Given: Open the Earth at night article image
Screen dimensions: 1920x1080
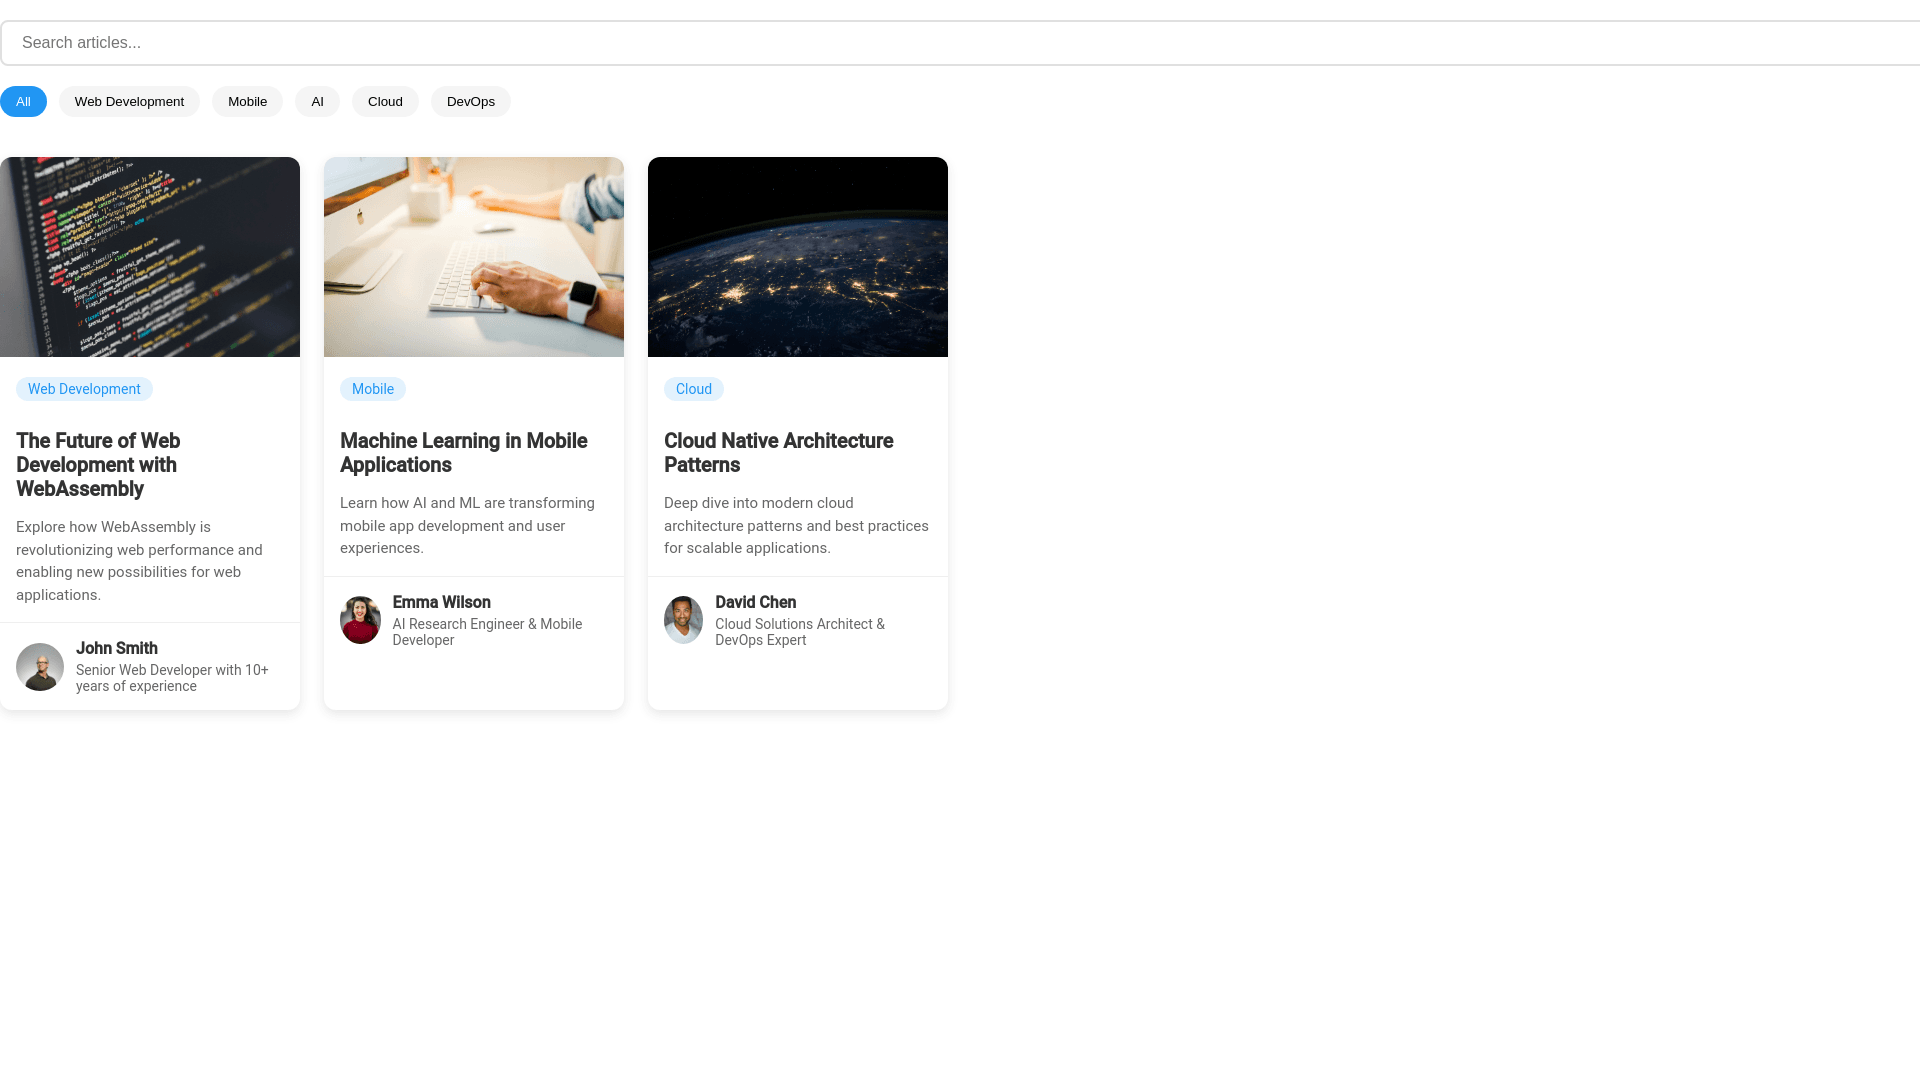Looking at the screenshot, I should [x=798, y=257].
